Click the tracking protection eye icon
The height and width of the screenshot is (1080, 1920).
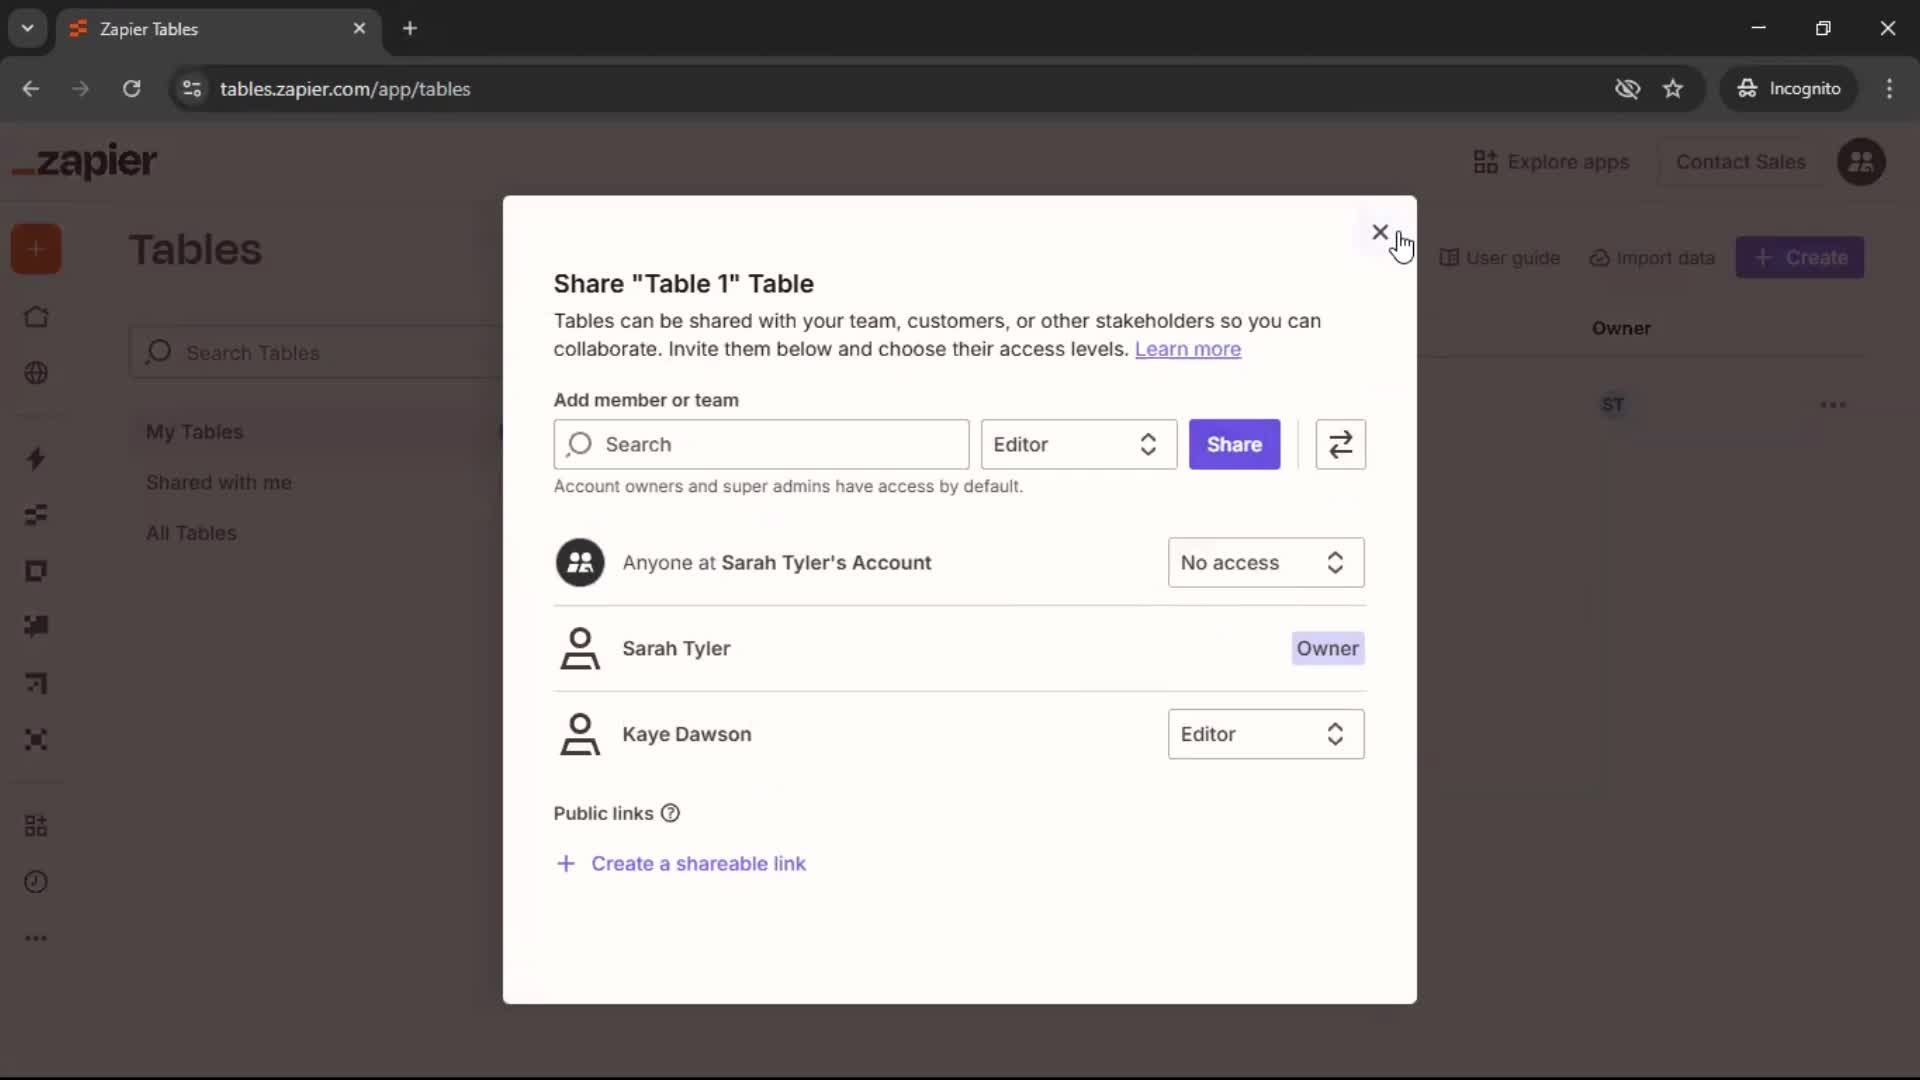click(x=1627, y=89)
